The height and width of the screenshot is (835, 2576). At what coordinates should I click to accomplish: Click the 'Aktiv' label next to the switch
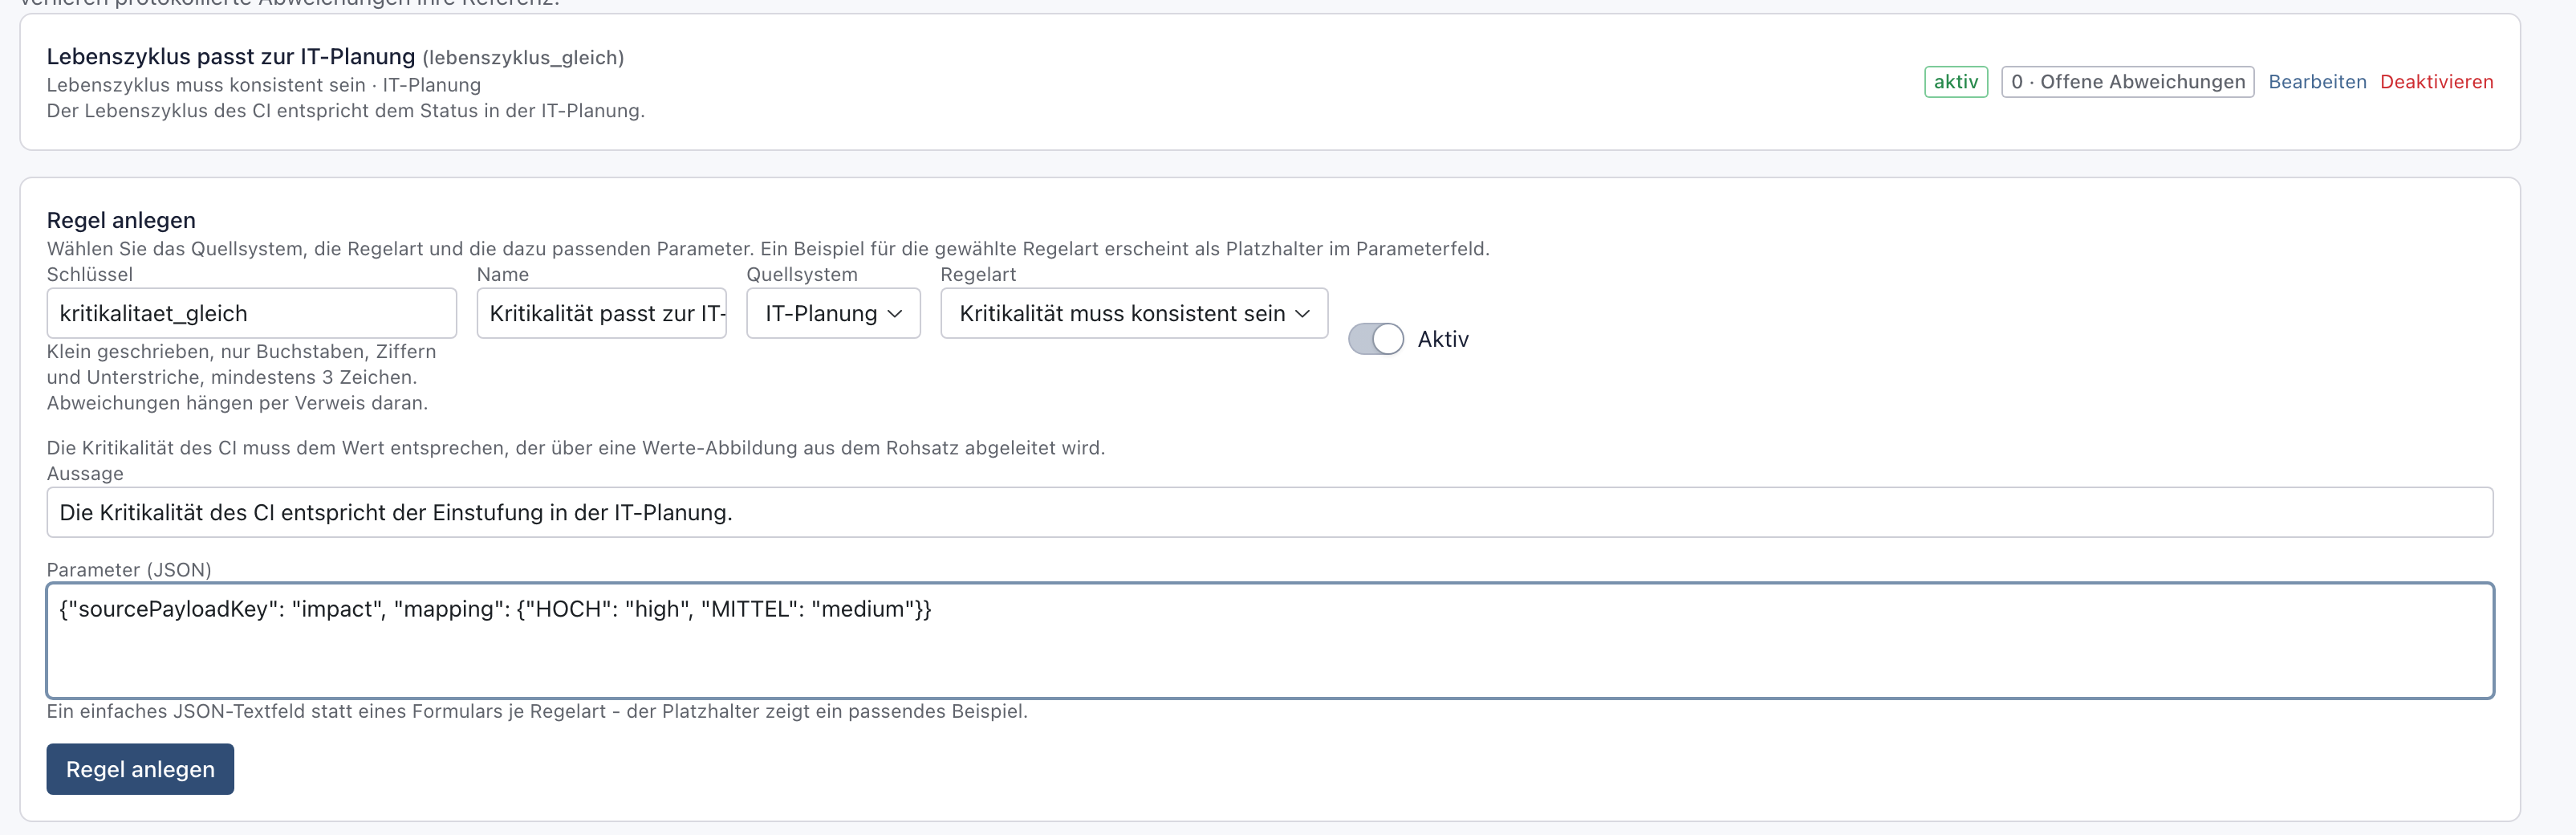1443,339
